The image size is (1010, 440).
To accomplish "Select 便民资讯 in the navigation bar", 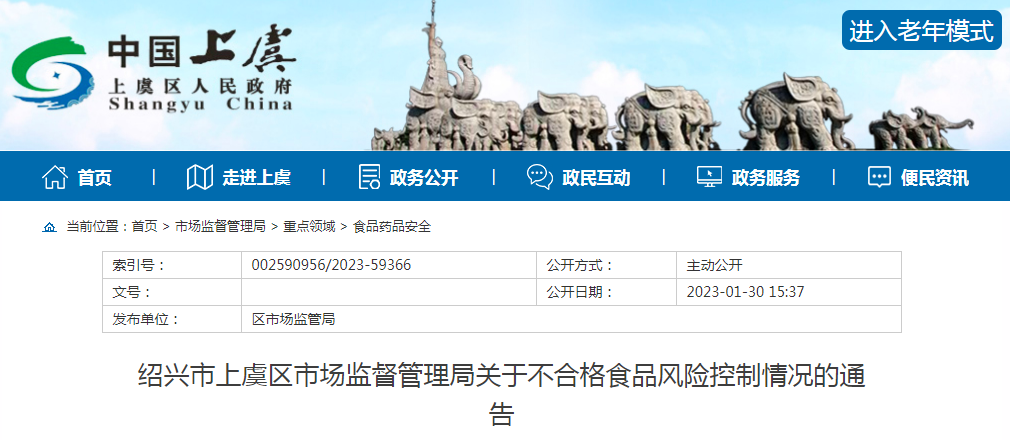I will tap(934, 178).
